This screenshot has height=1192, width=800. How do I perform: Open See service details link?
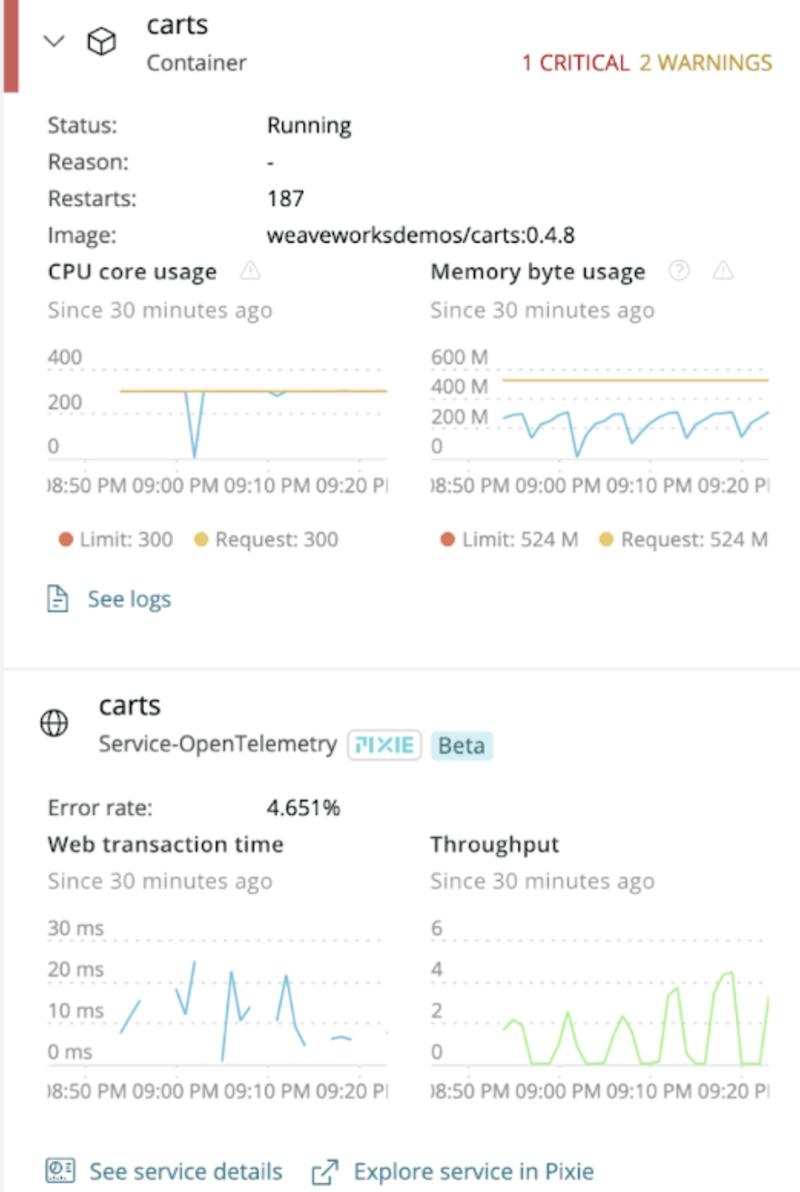186,1171
